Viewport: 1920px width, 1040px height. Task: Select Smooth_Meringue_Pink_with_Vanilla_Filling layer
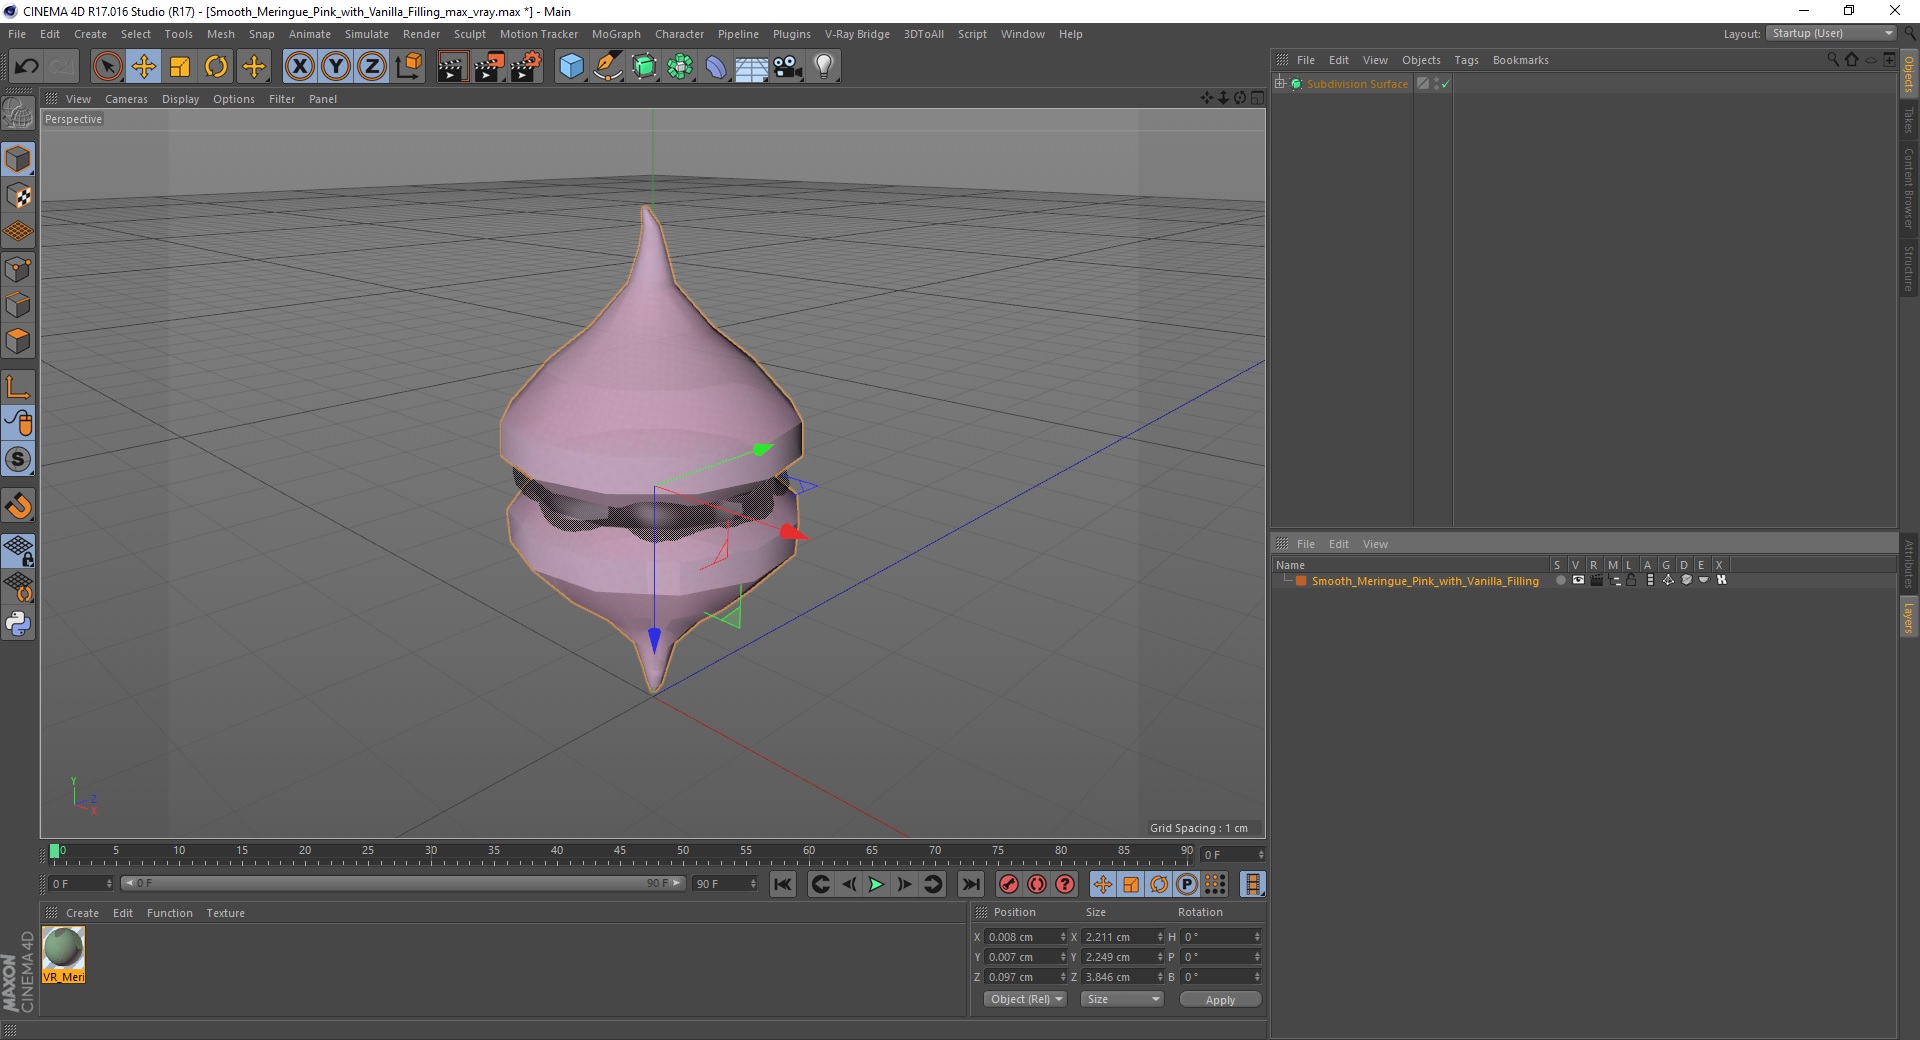[x=1425, y=581]
